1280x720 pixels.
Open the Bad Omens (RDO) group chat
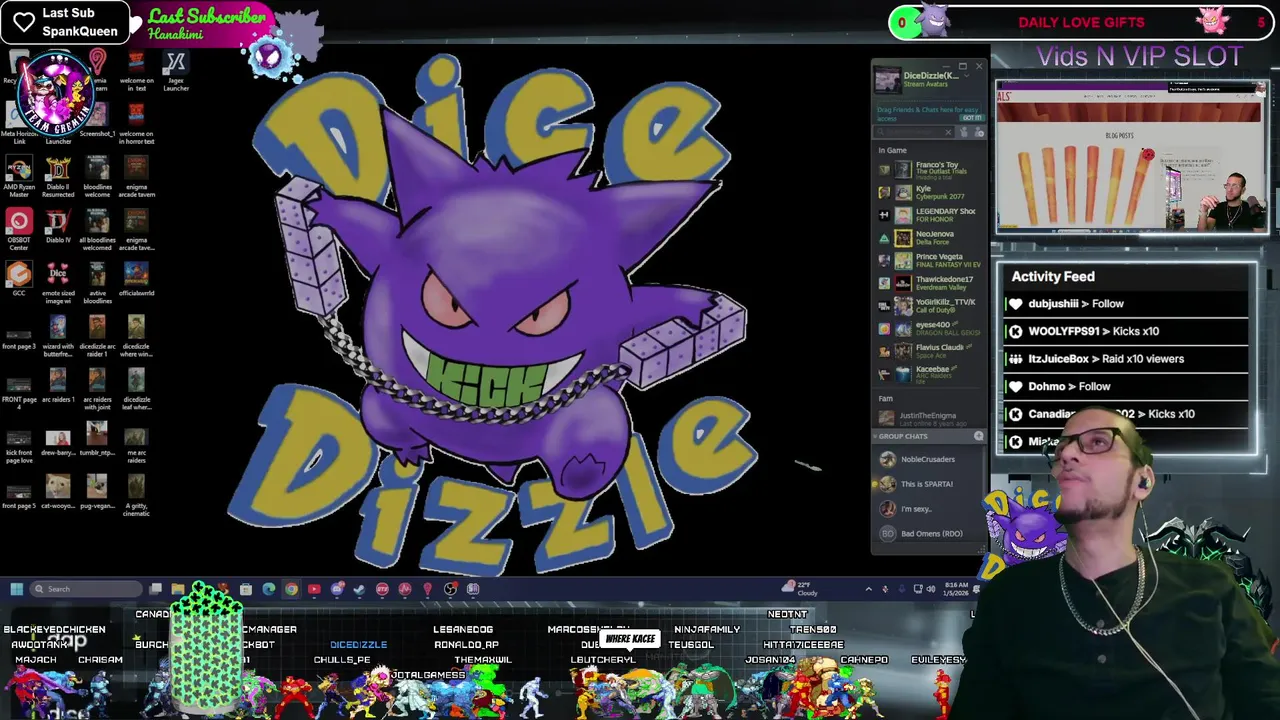[930, 534]
